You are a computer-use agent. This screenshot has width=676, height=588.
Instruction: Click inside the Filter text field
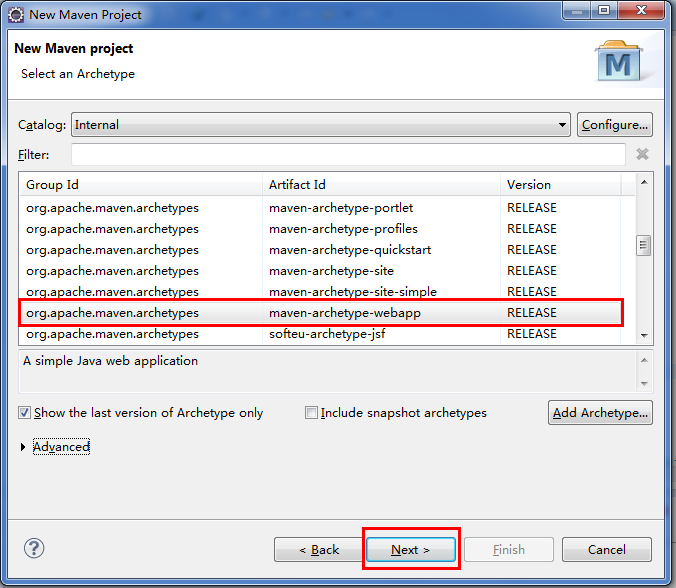(348, 154)
